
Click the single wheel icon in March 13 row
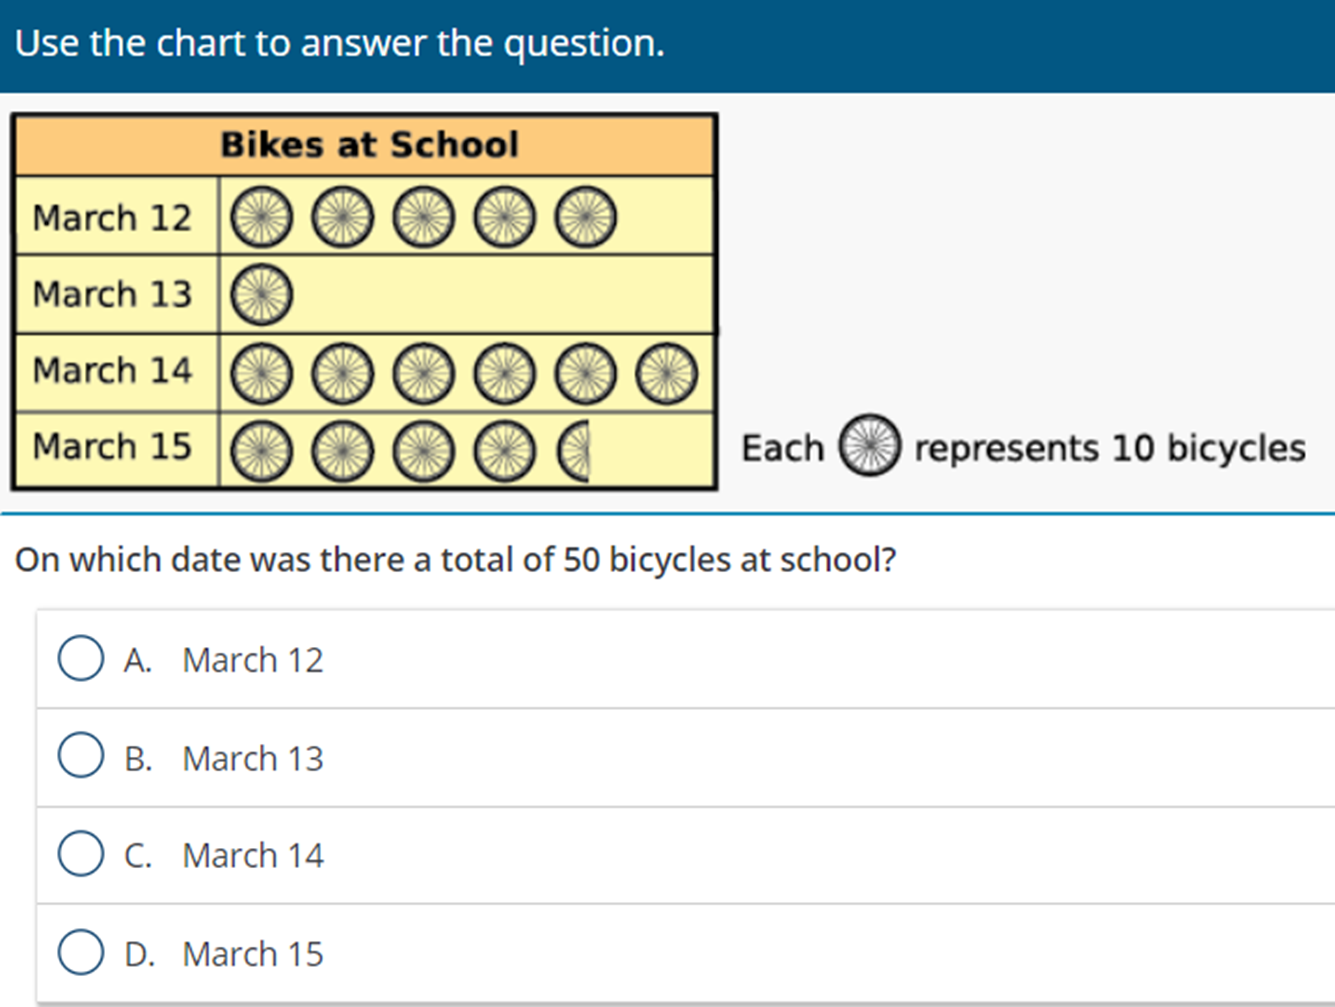[x=262, y=295]
